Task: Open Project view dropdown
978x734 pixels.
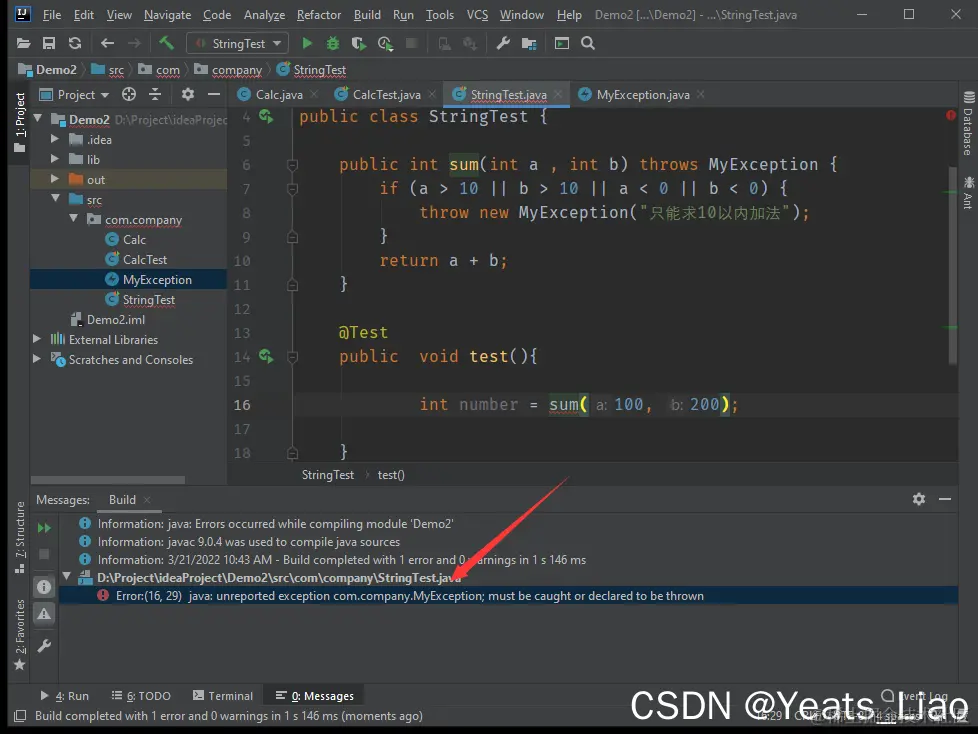Action: [74, 94]
